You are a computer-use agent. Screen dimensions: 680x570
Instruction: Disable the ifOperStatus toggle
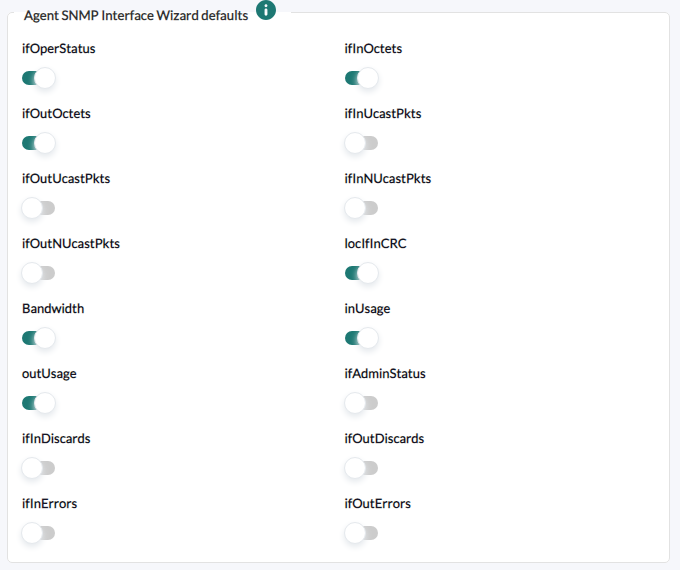click(x=39, y=78)
